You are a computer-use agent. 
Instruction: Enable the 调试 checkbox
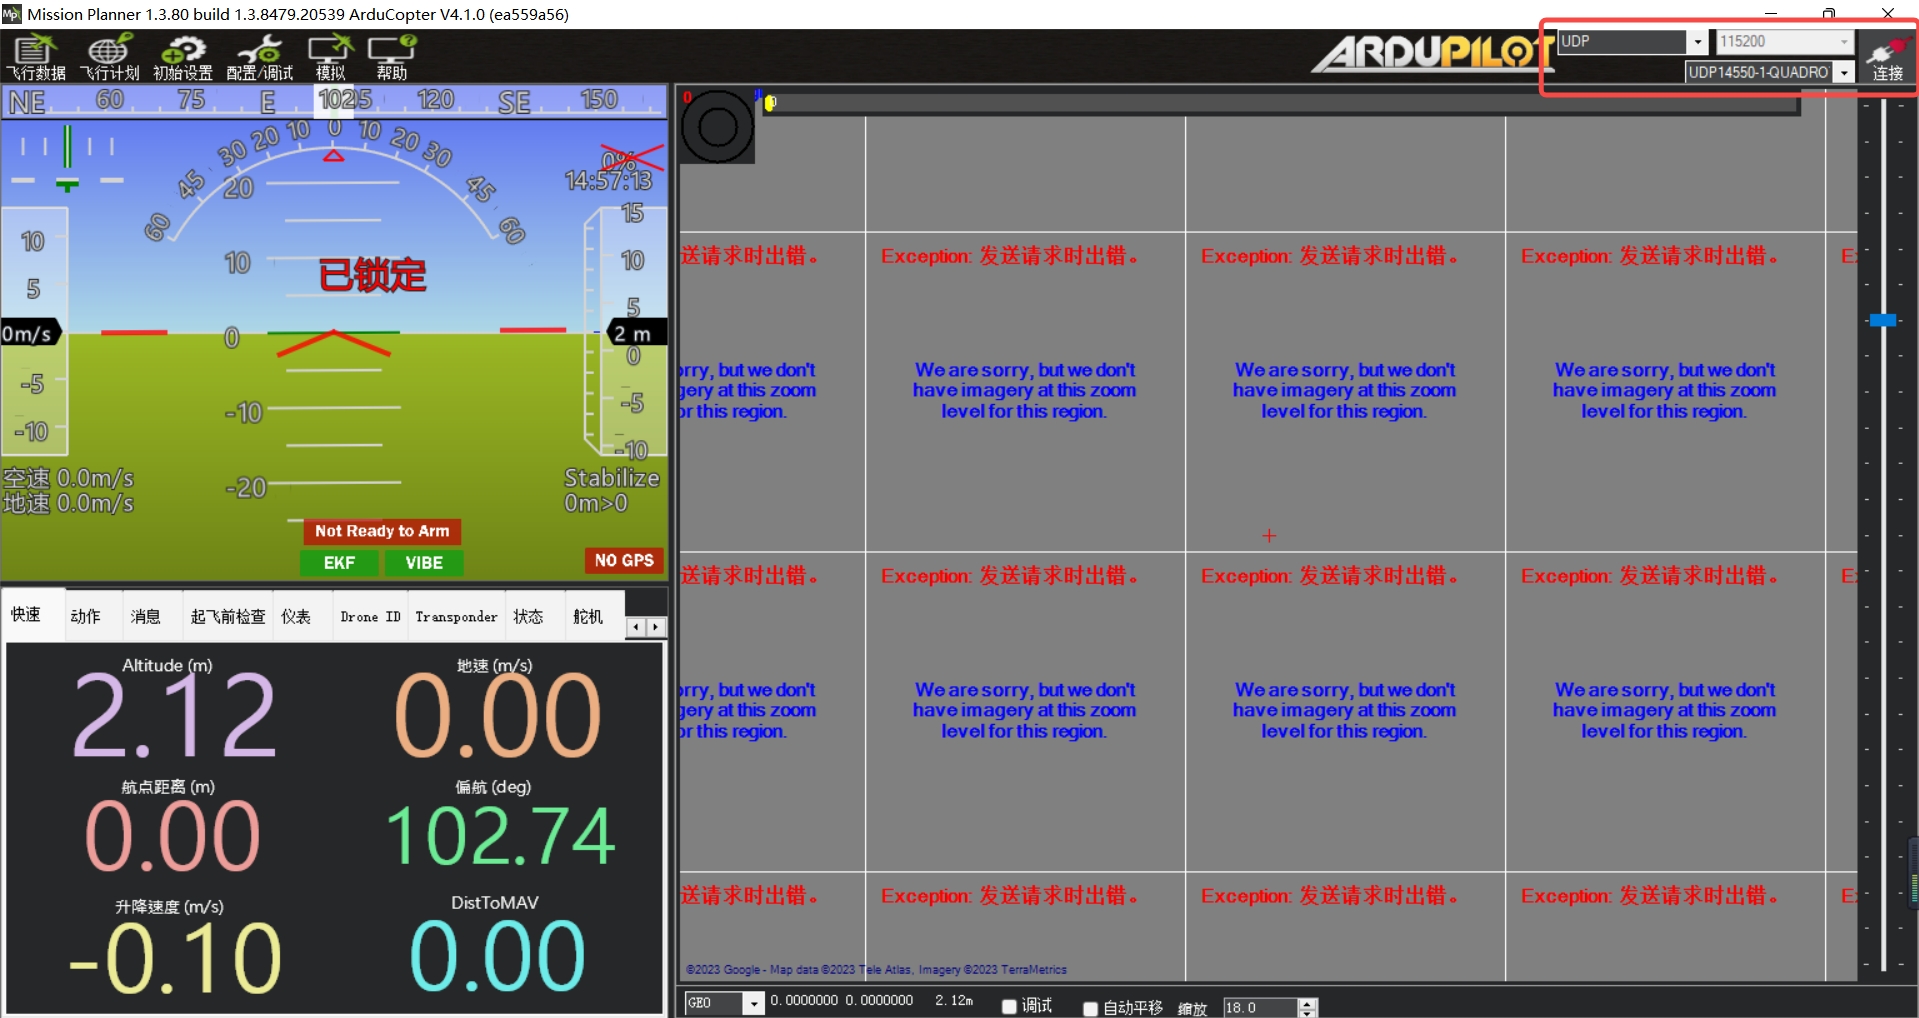click(1010, 1007)
